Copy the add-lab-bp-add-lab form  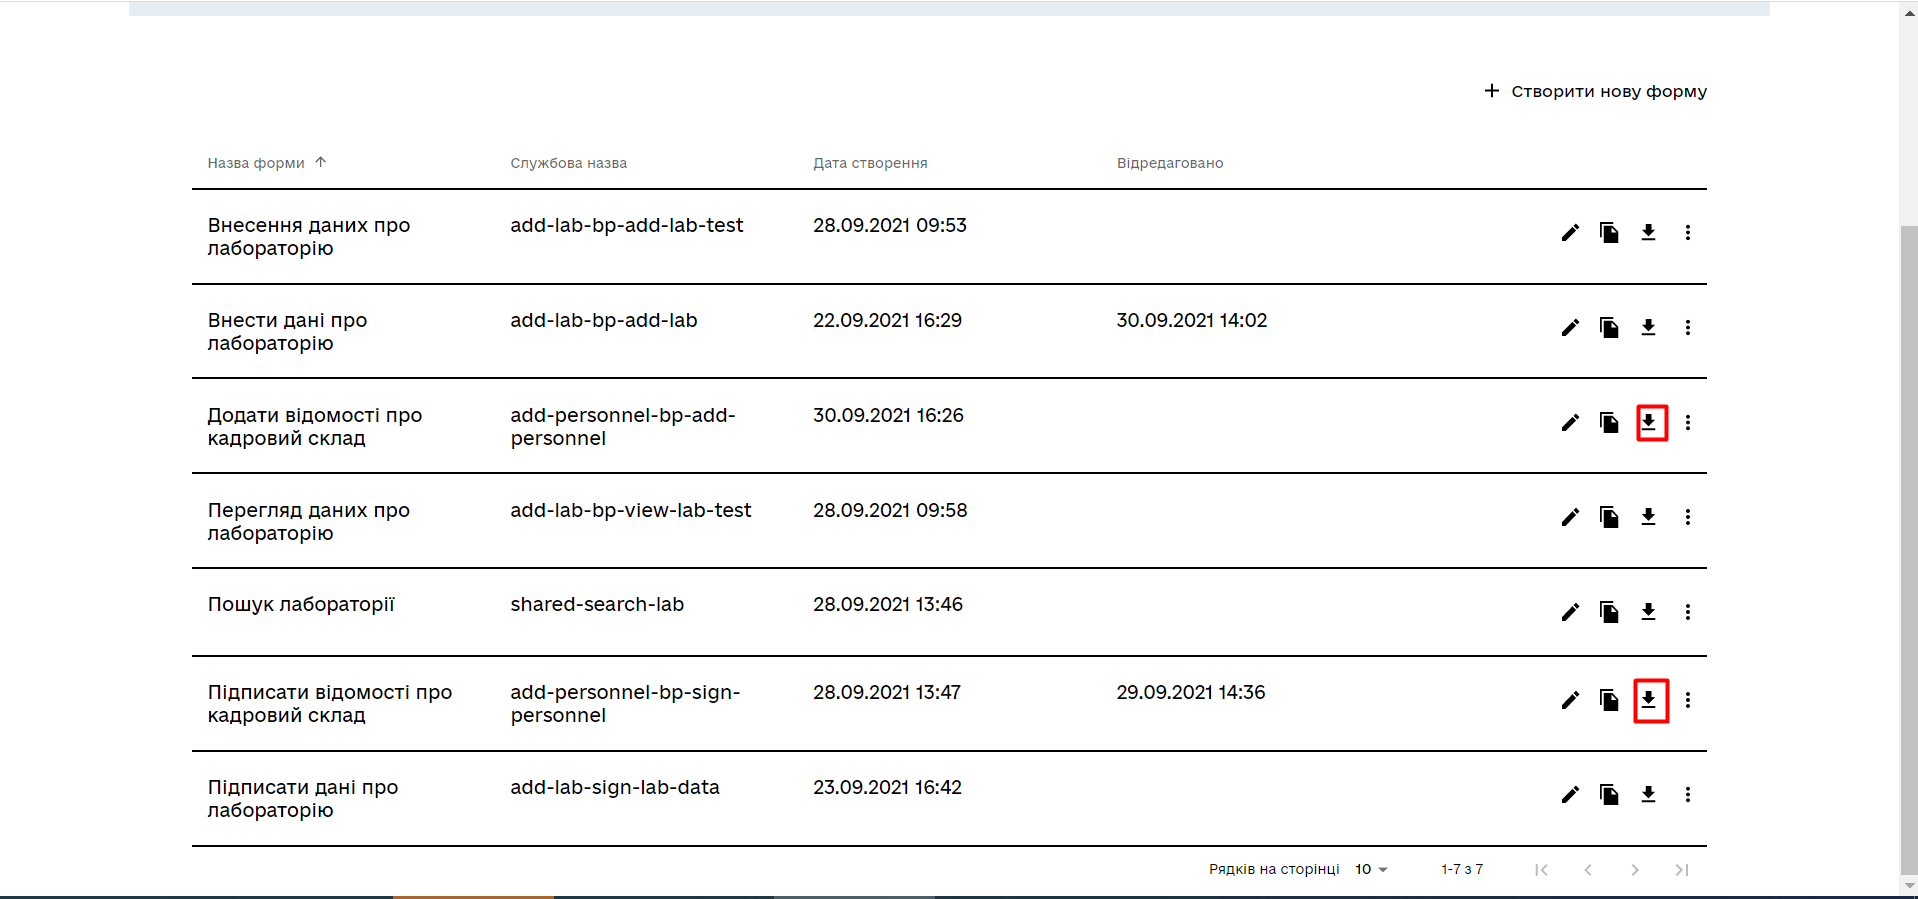(x=1609, y=328)
